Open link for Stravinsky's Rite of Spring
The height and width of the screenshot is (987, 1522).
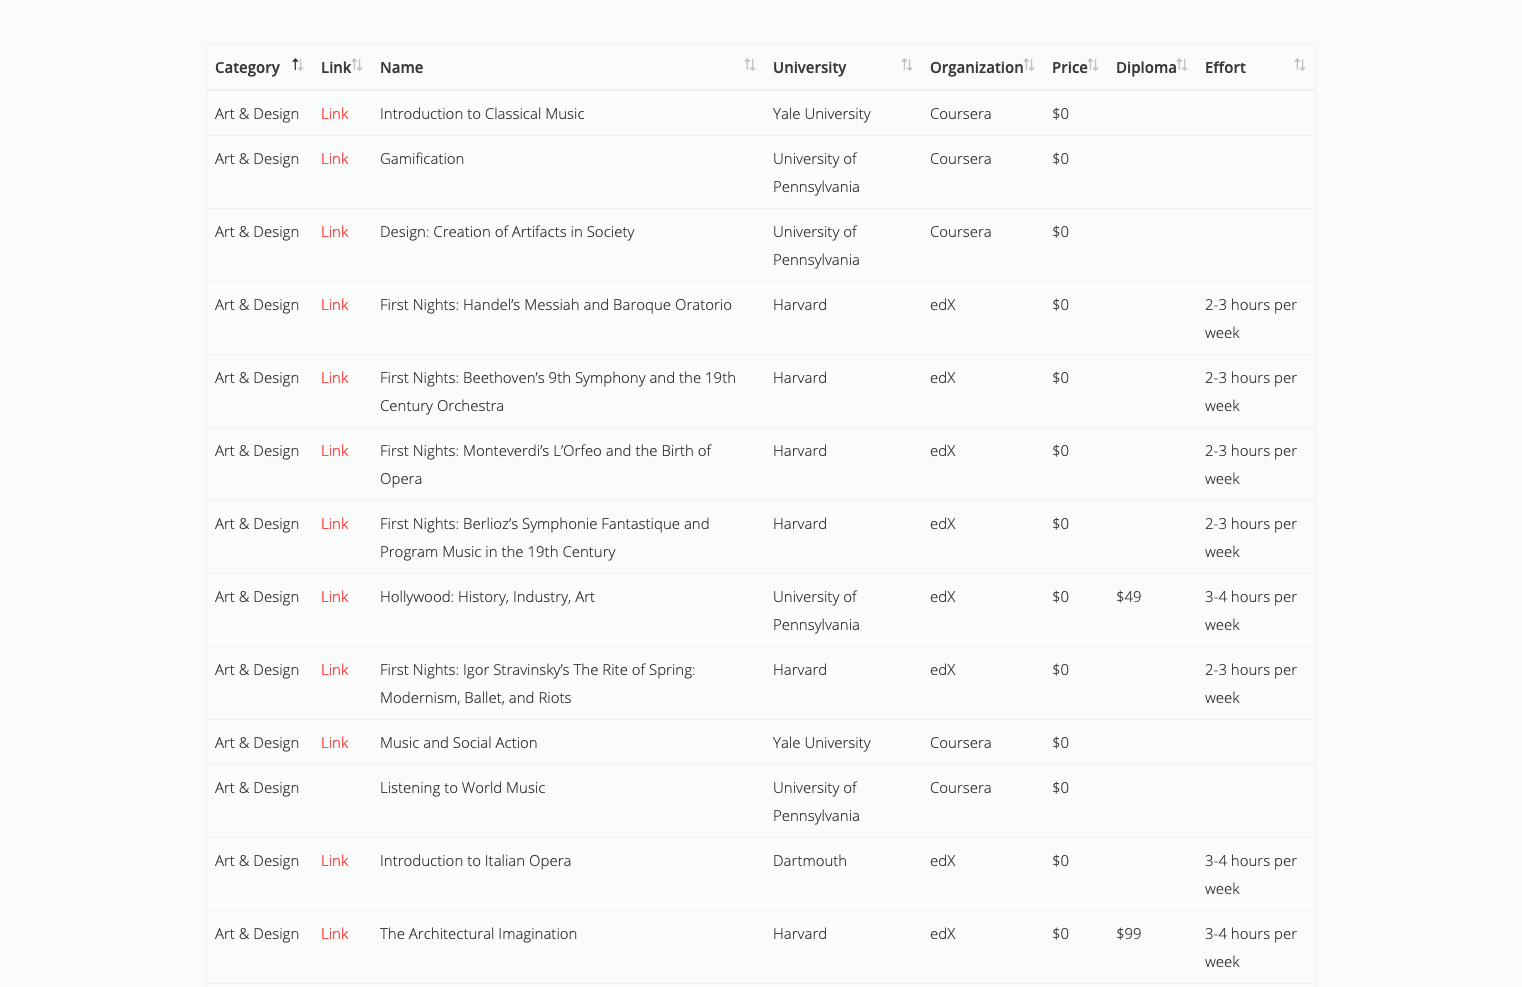(334, 670)
